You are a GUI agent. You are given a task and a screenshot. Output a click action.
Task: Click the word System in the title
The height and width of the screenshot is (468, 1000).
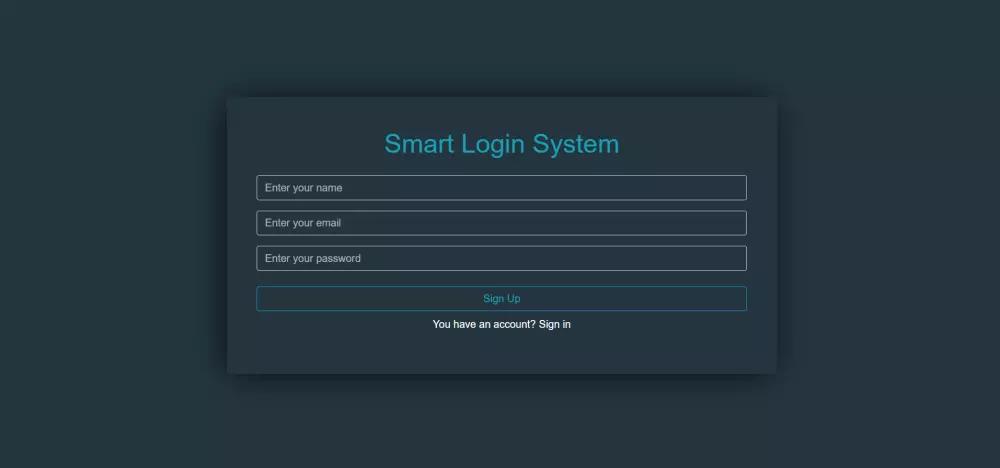[576, 145]
